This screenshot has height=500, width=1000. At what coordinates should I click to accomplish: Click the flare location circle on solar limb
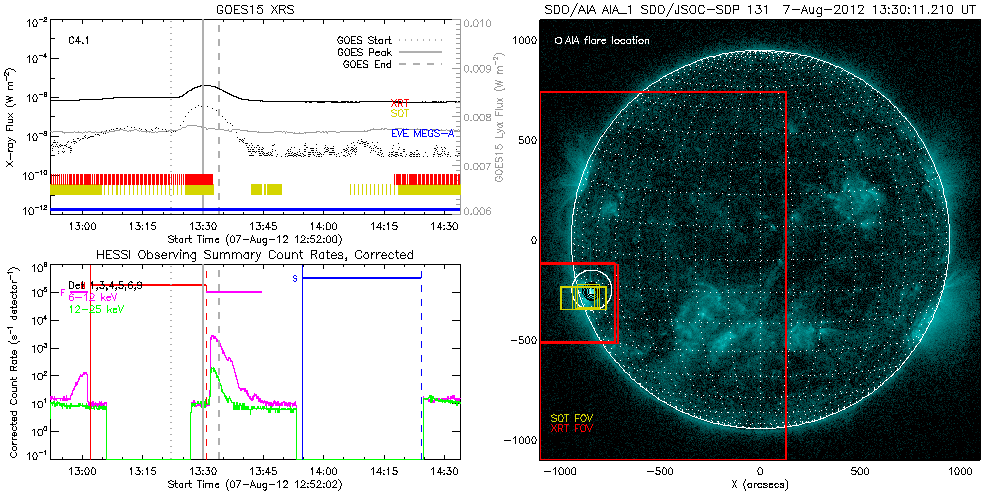tap(591, 291)
